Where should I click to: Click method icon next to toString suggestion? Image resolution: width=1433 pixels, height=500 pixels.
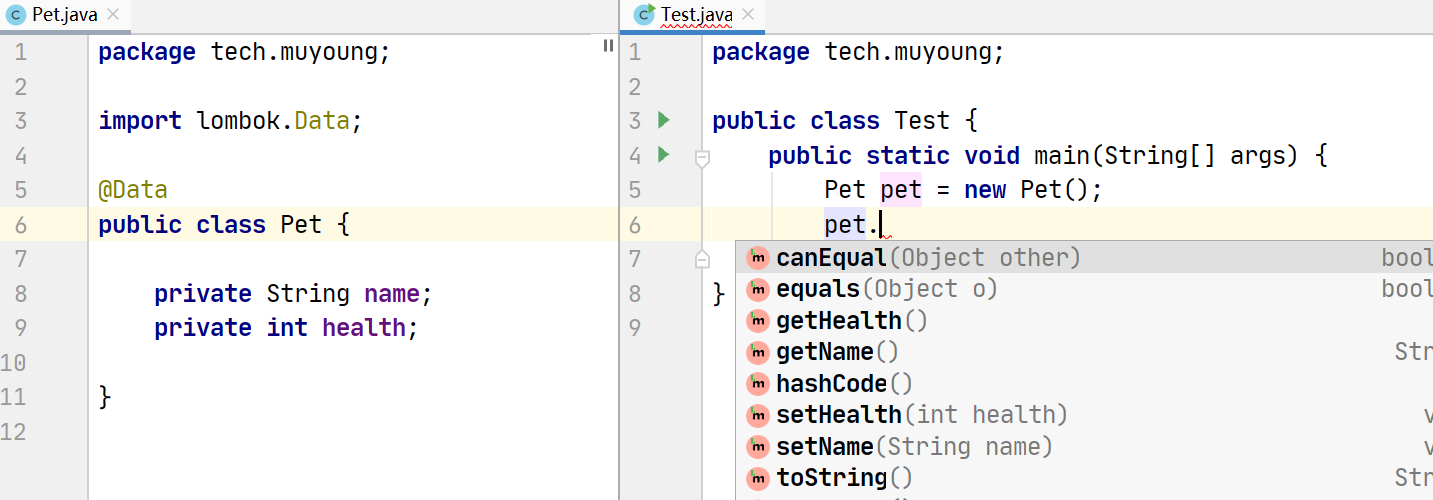(x=759, y=478)
